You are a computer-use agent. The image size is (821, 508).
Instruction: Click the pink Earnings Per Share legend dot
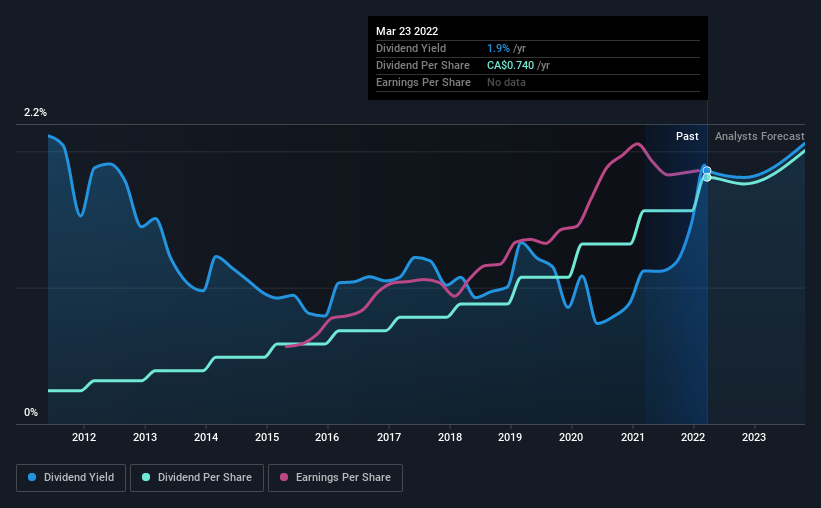[284, 477]
